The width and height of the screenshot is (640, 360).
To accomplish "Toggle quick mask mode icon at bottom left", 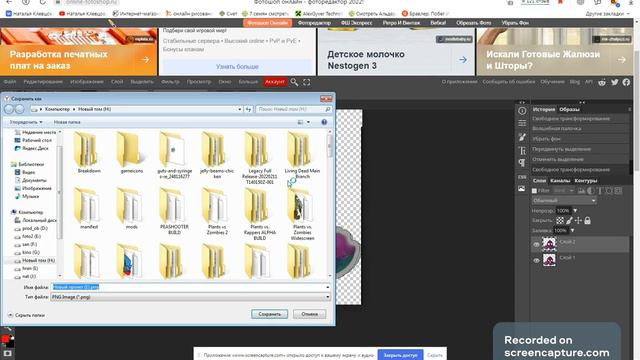I will [x=7, y=353].
